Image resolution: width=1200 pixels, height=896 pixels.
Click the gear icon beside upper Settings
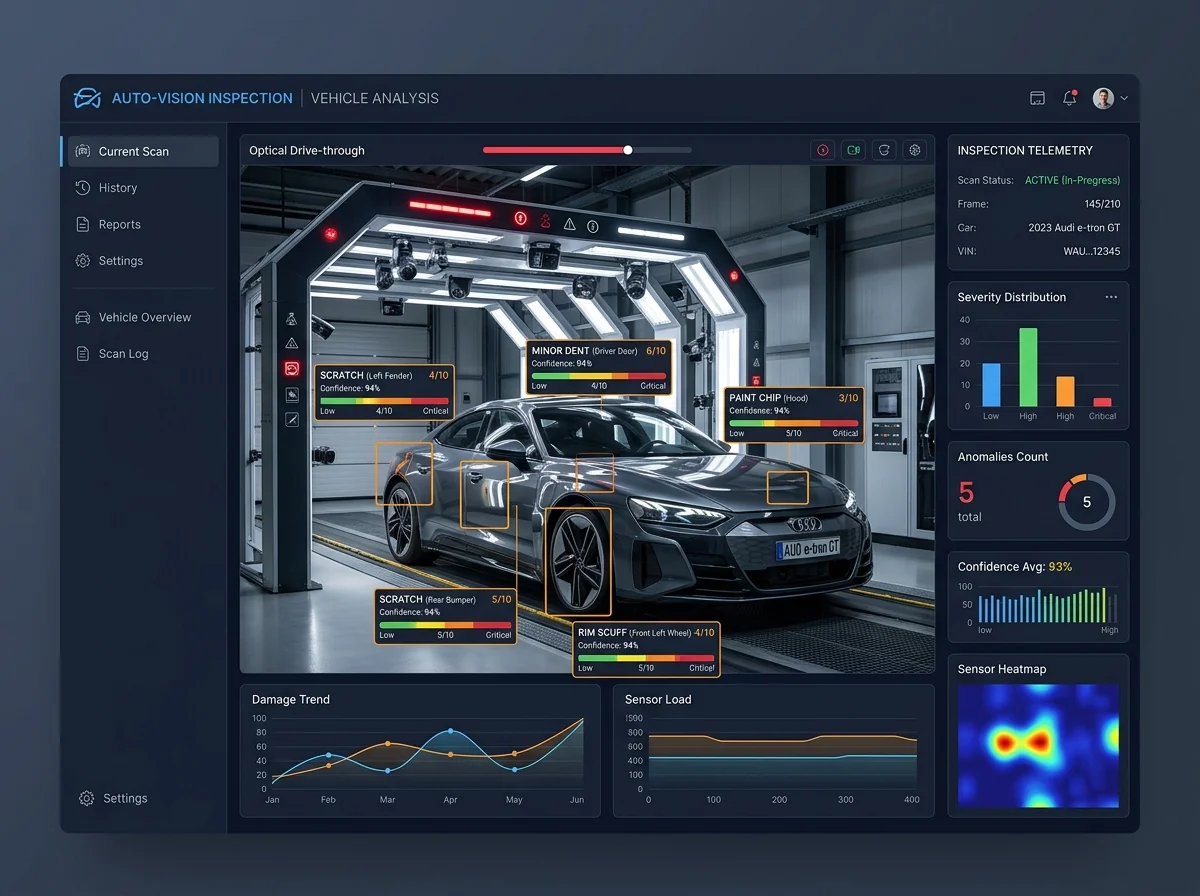click(x=83, y=261)
